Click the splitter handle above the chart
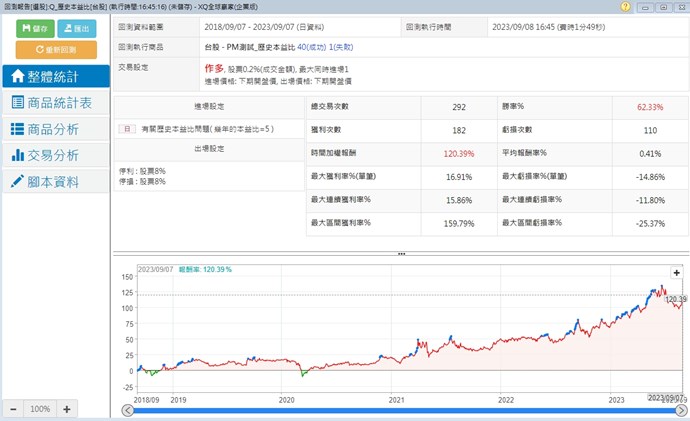 coord(401,254)
